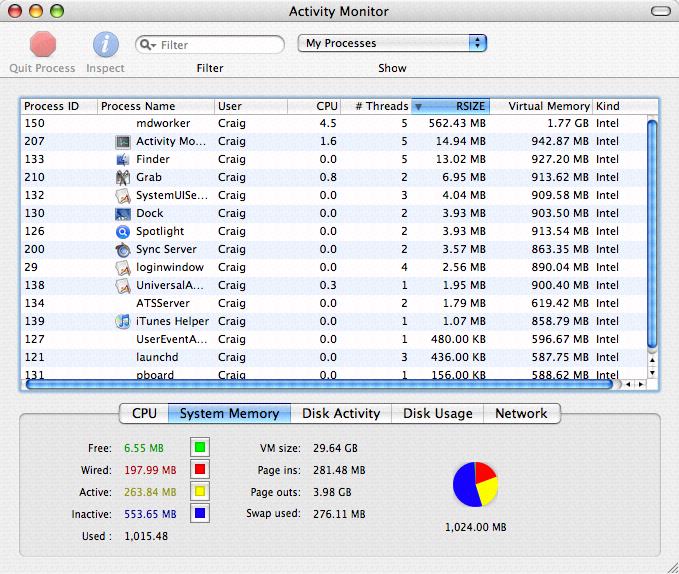
Task: Click the horizontal scrollbar right arrow
Action: coord(640,384)
